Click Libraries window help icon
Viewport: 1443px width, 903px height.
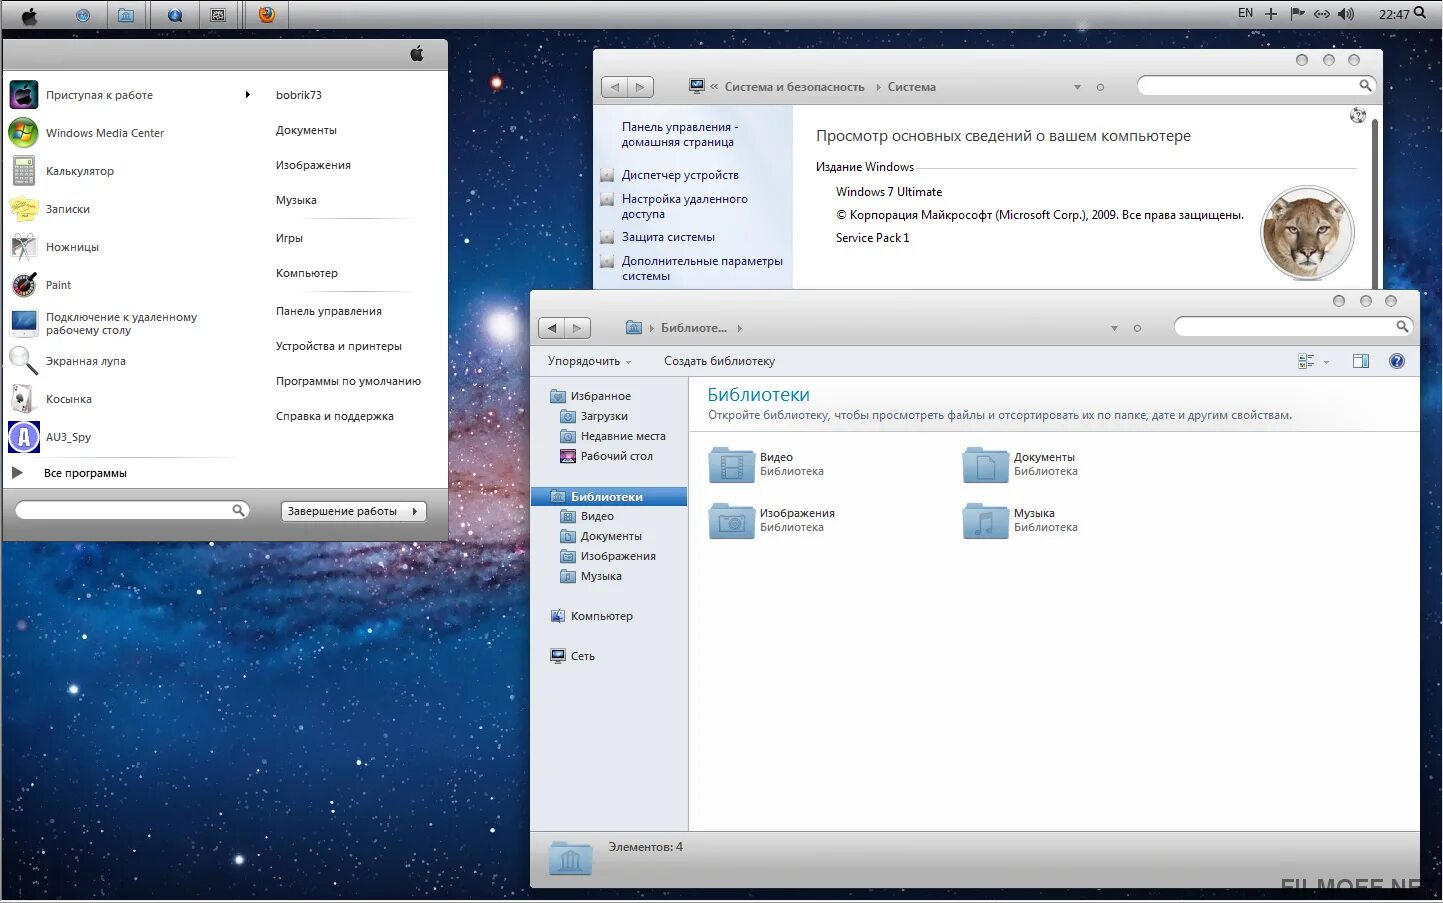1397,361
